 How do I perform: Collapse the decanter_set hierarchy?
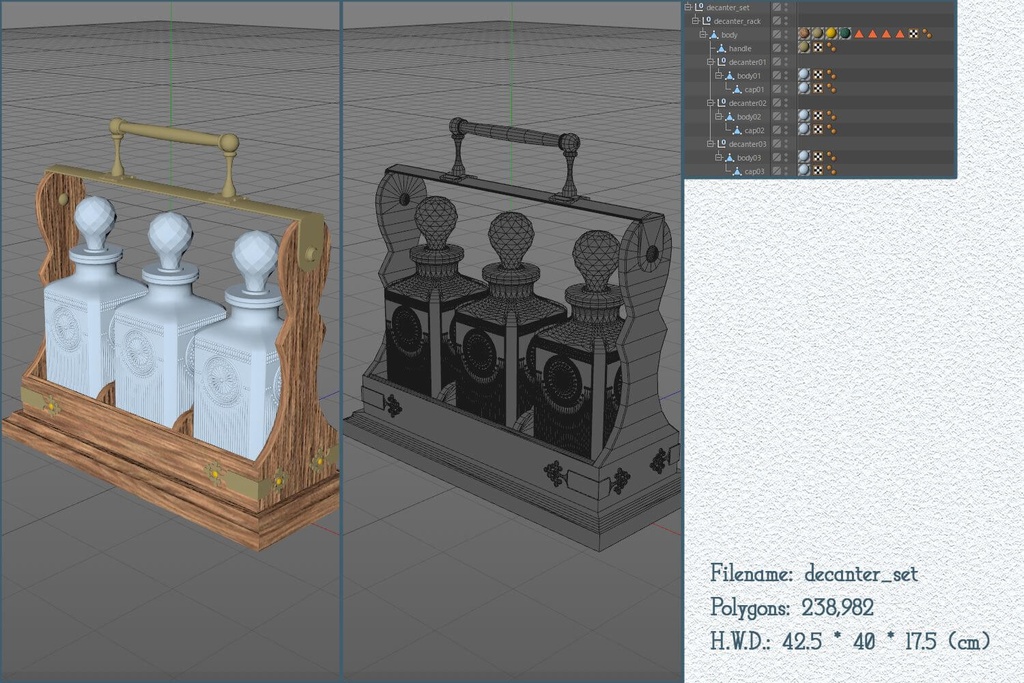pos(688,7)
